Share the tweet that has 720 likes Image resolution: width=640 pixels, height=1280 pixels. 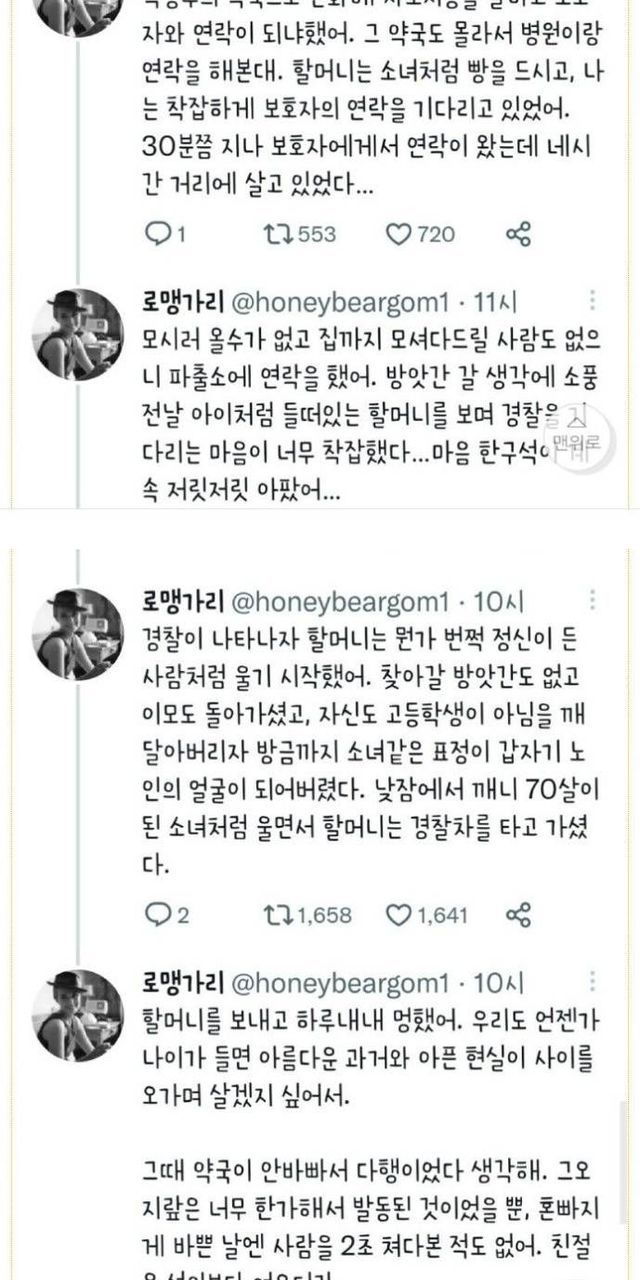click(x=518, y=234)
